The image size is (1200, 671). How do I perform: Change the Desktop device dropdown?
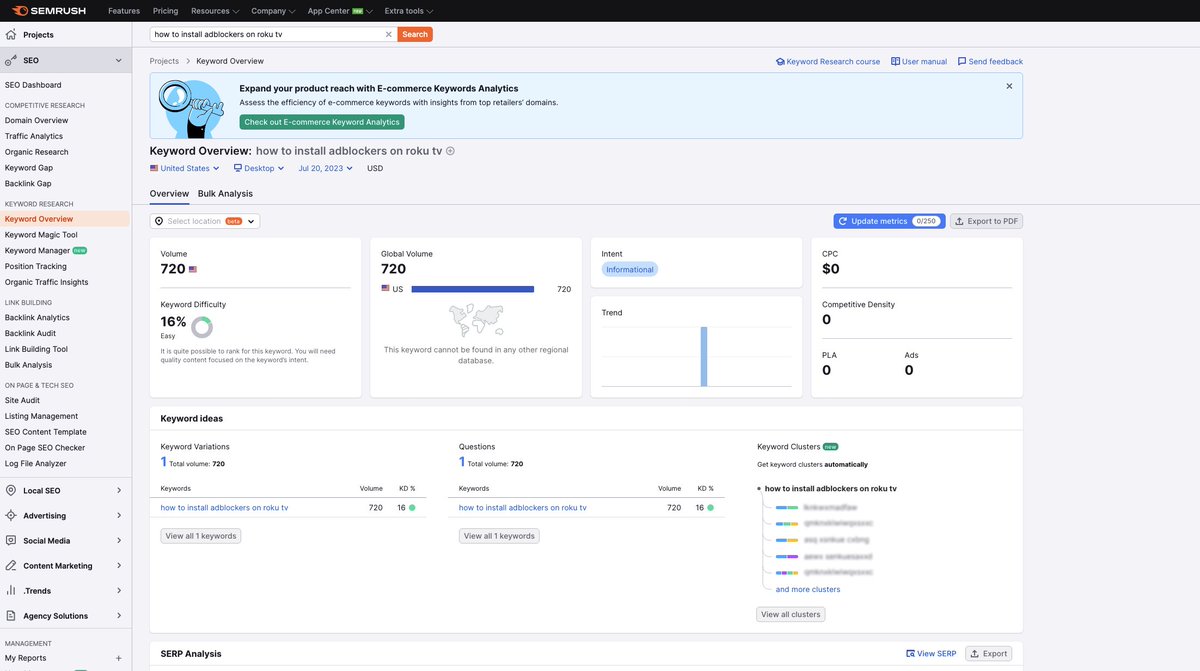(258, 168)
